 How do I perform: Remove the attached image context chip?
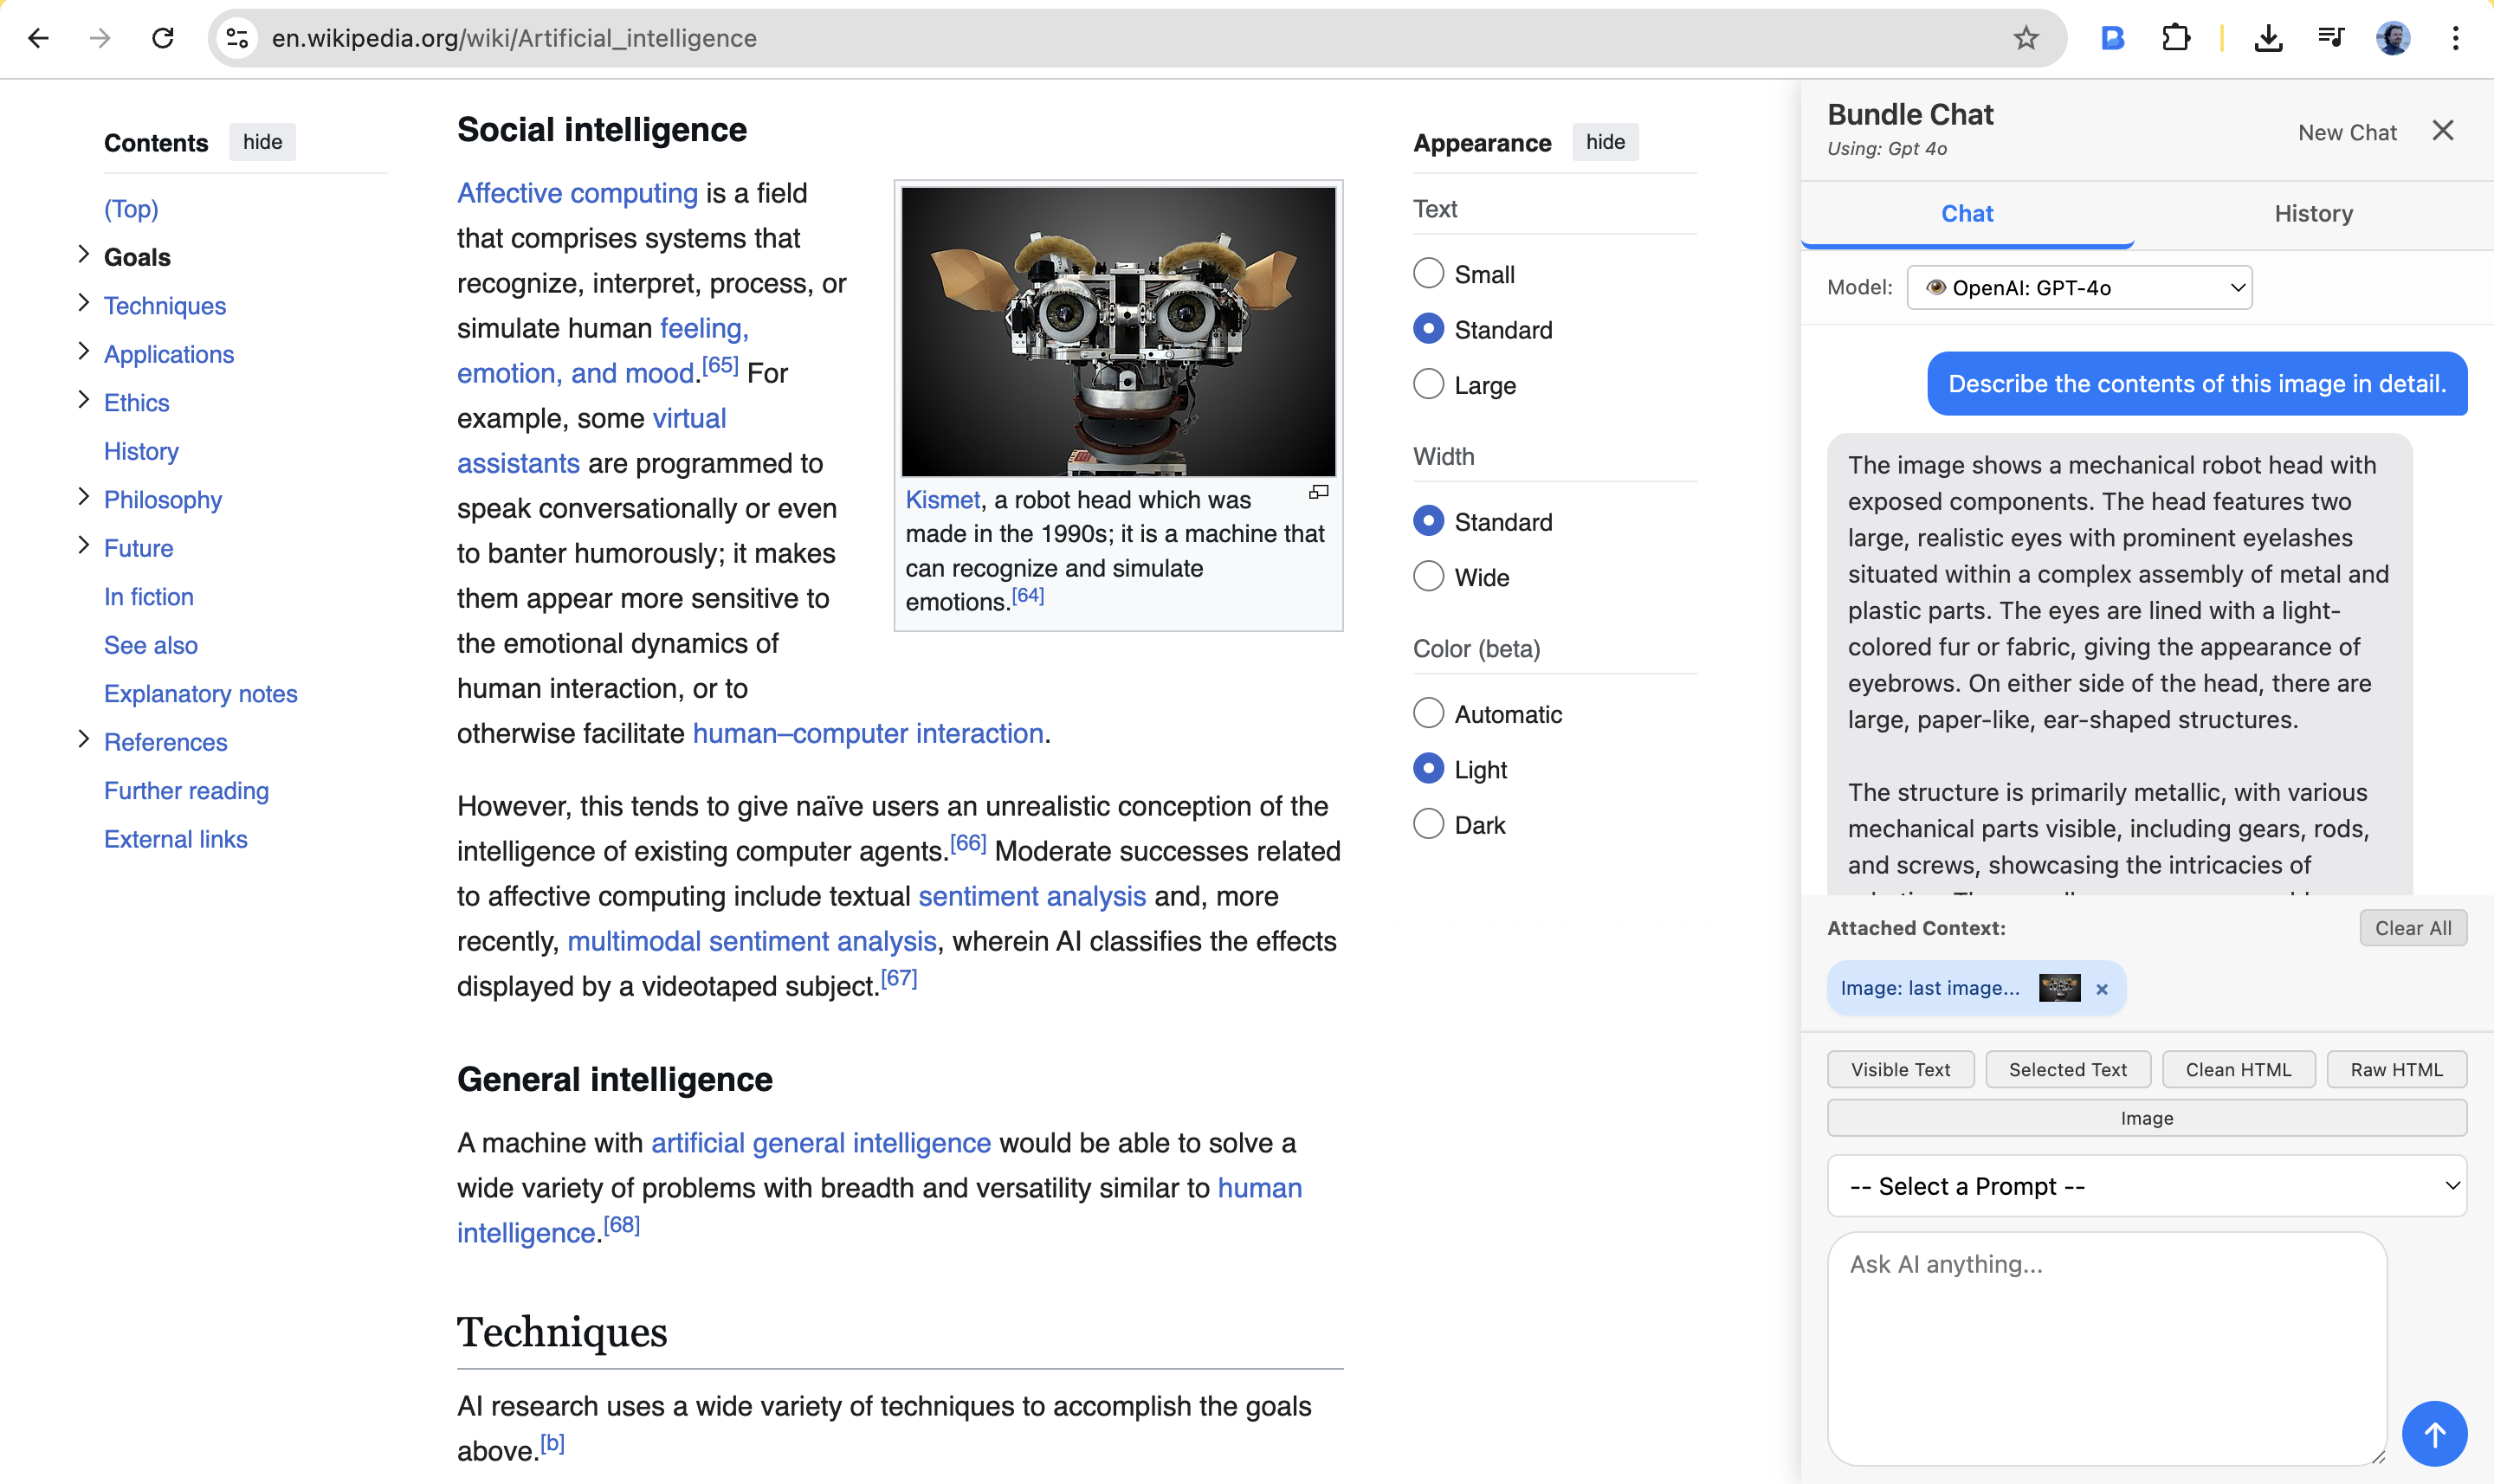click(2102, 988)
